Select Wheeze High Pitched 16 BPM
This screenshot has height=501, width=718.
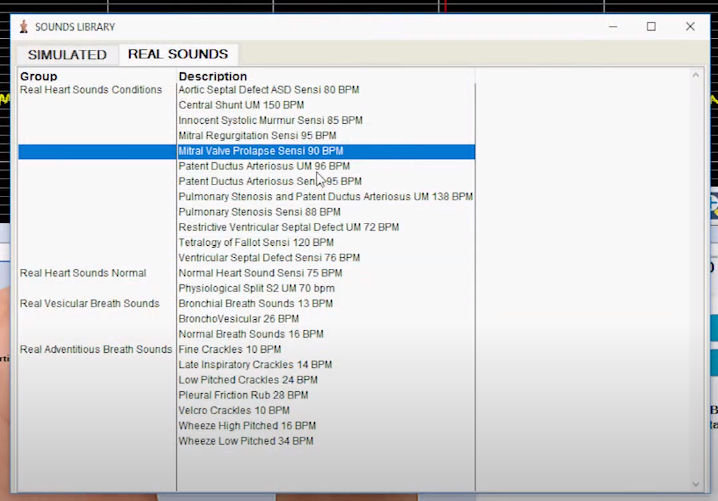[x=247, y=426]
